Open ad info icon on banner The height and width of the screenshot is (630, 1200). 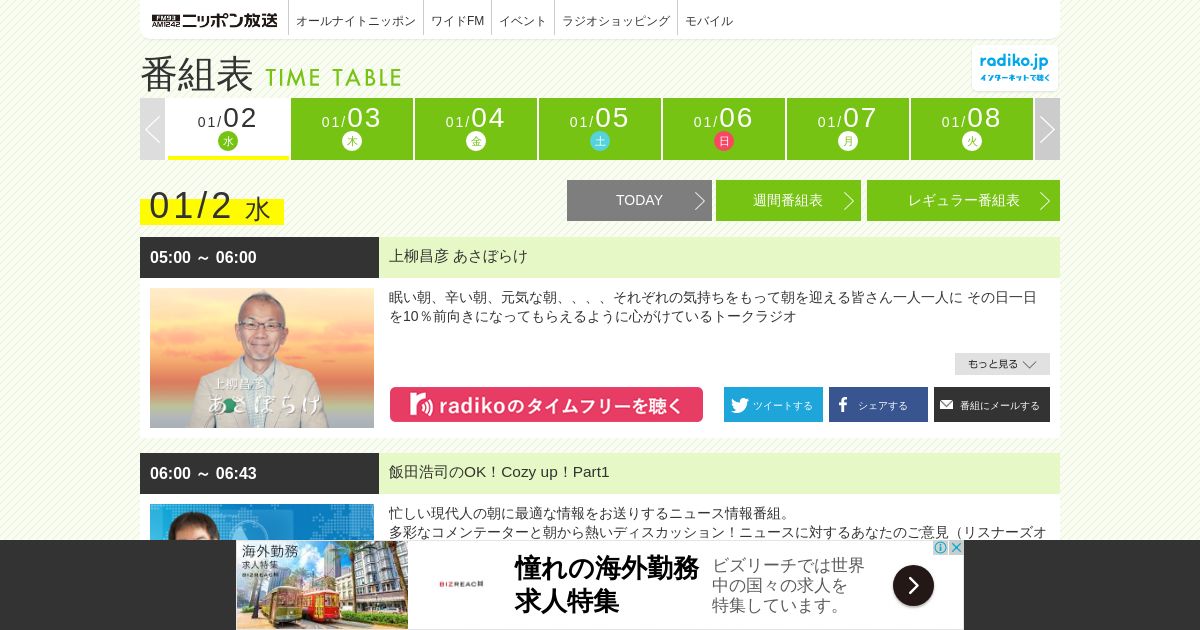[x=940, y=548]
